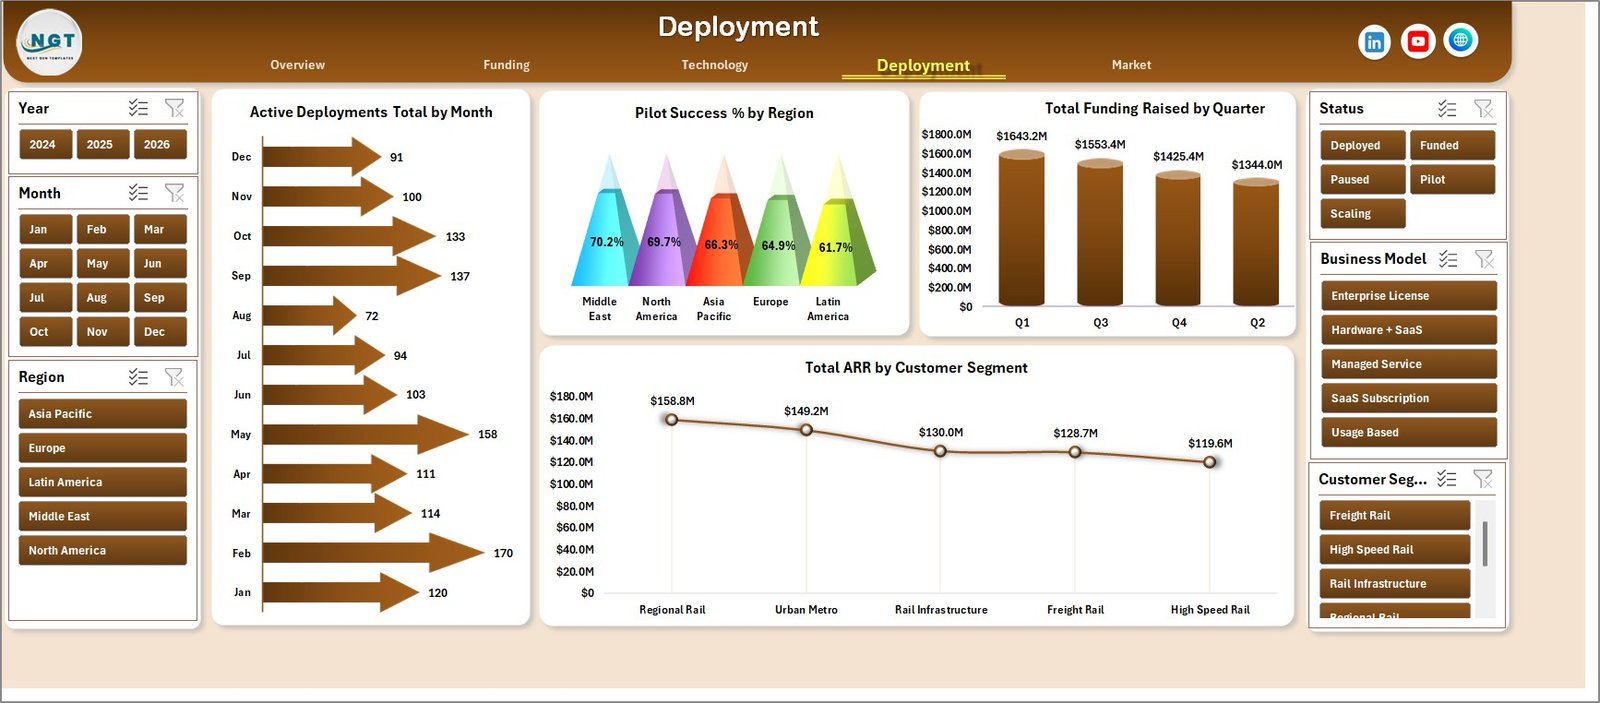Select High Speed Rail customer segment

(x=1394, y=550)
